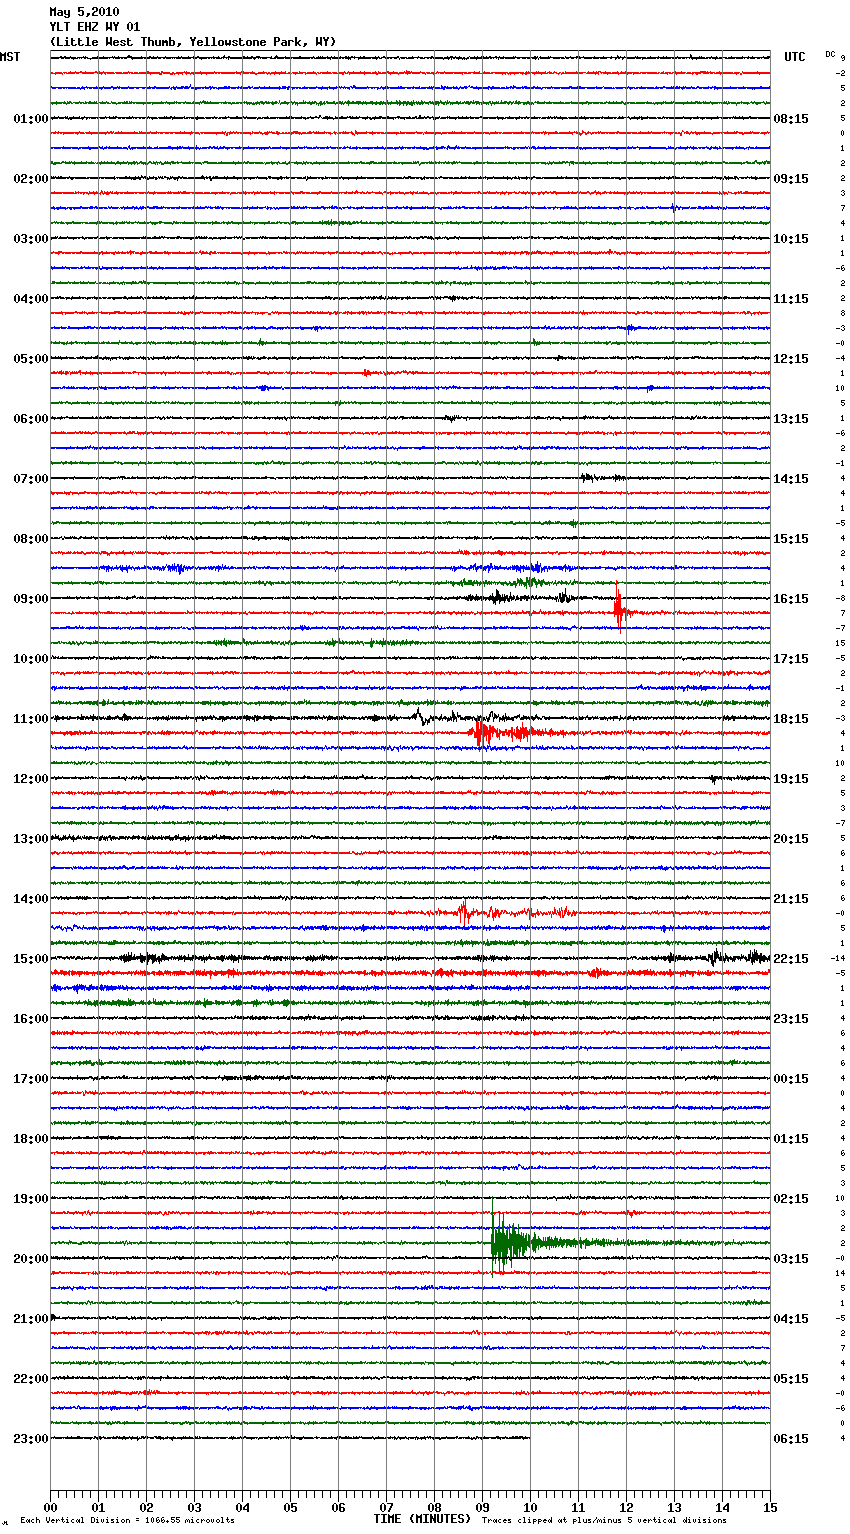850x1534 pixels.
Task: Select the 11:00 MST time label
Action: [x=31, y=719]
